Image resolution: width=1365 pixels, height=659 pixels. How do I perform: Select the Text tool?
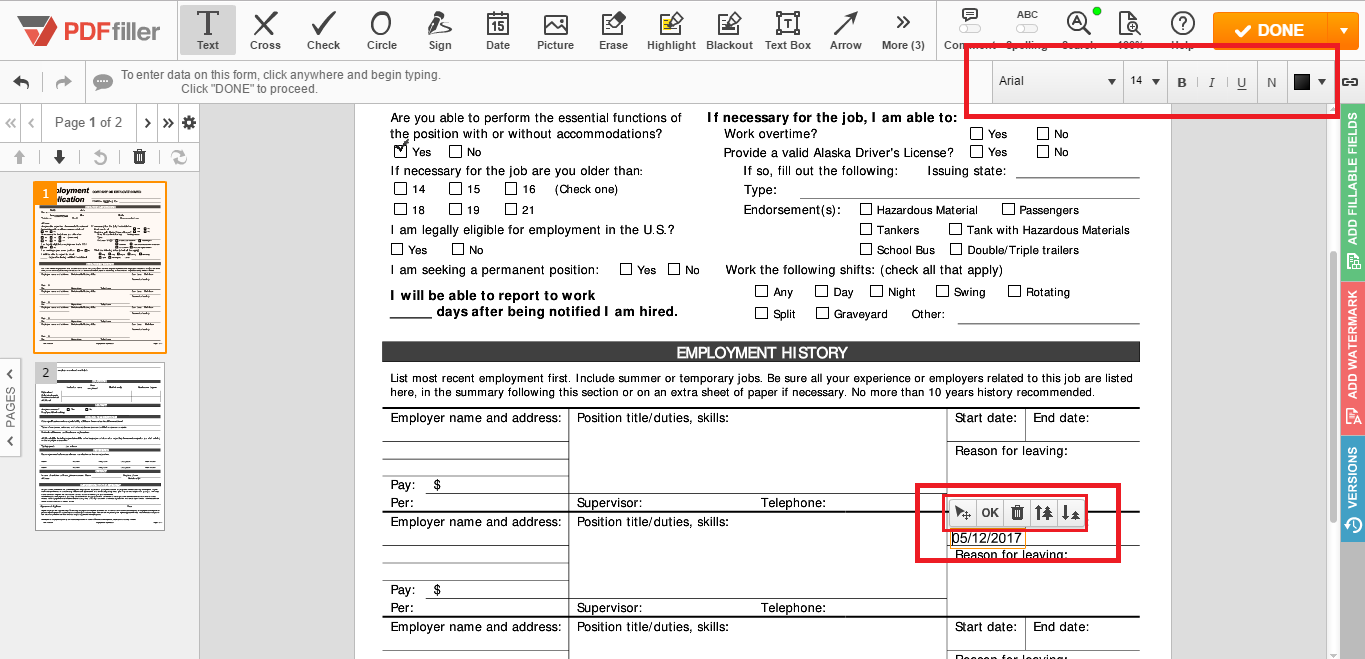208,30
